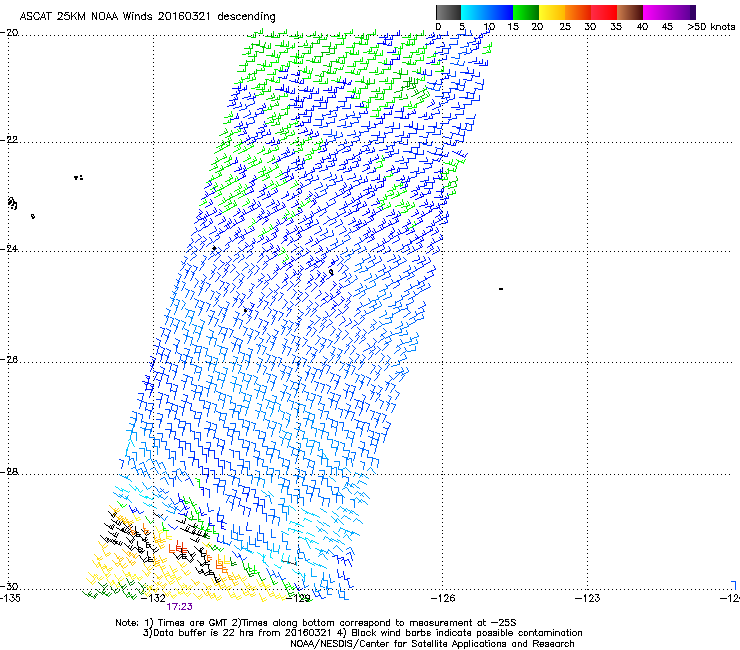The image size is (740, 650).
Task: Click the magenta 40-45 knots legend segment
Action: [656, 12]
